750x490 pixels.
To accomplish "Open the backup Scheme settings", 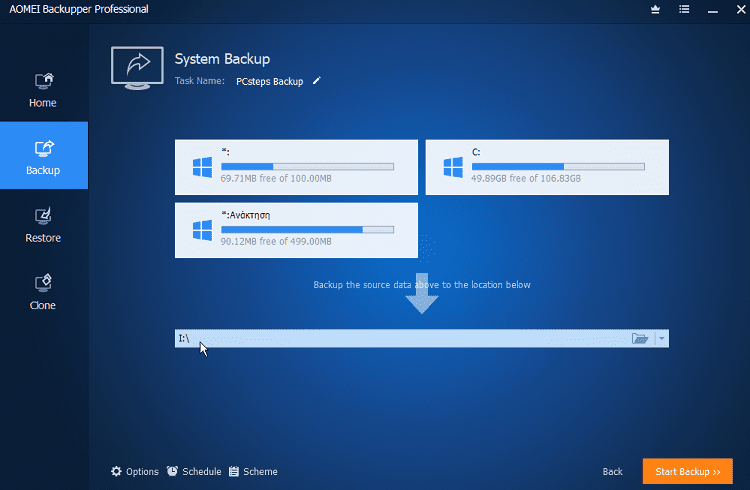I will (x=253, y=471).
